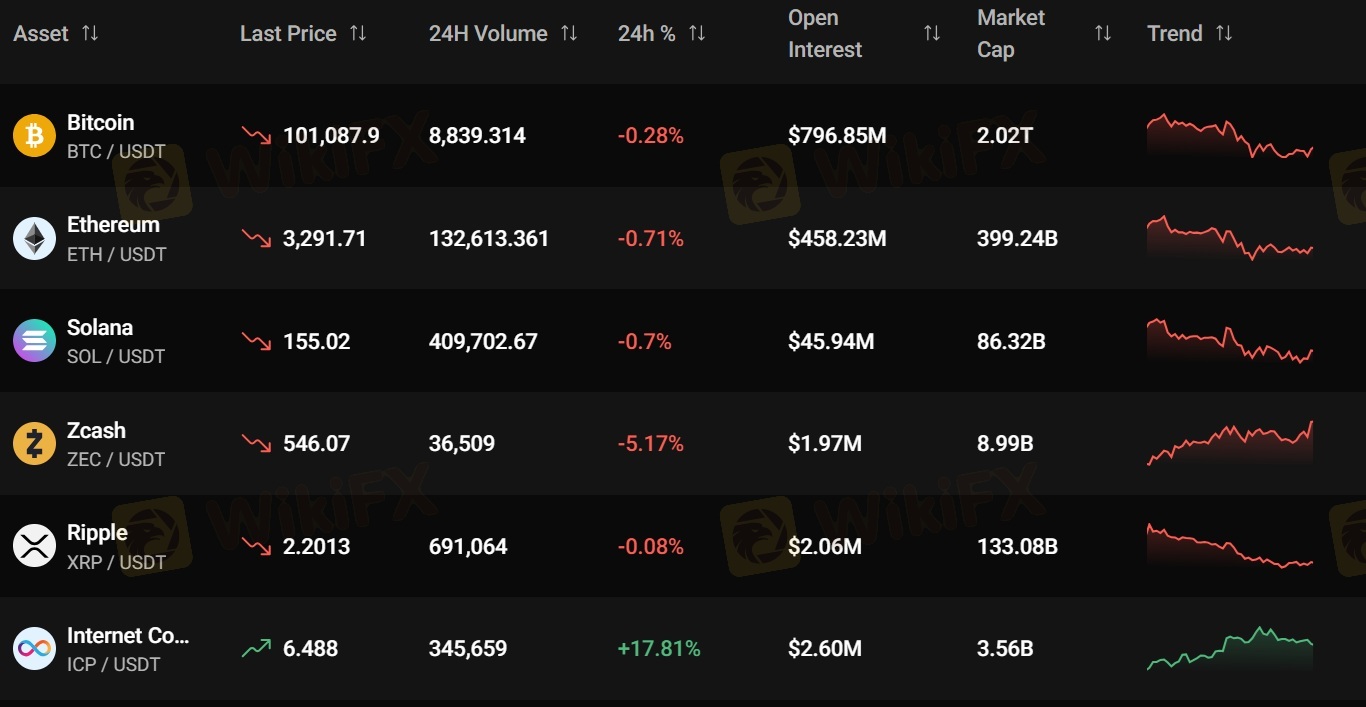Click the ICP green trend sparkline
This screenshot has height=707, width=1366.
coord(1229,649)
